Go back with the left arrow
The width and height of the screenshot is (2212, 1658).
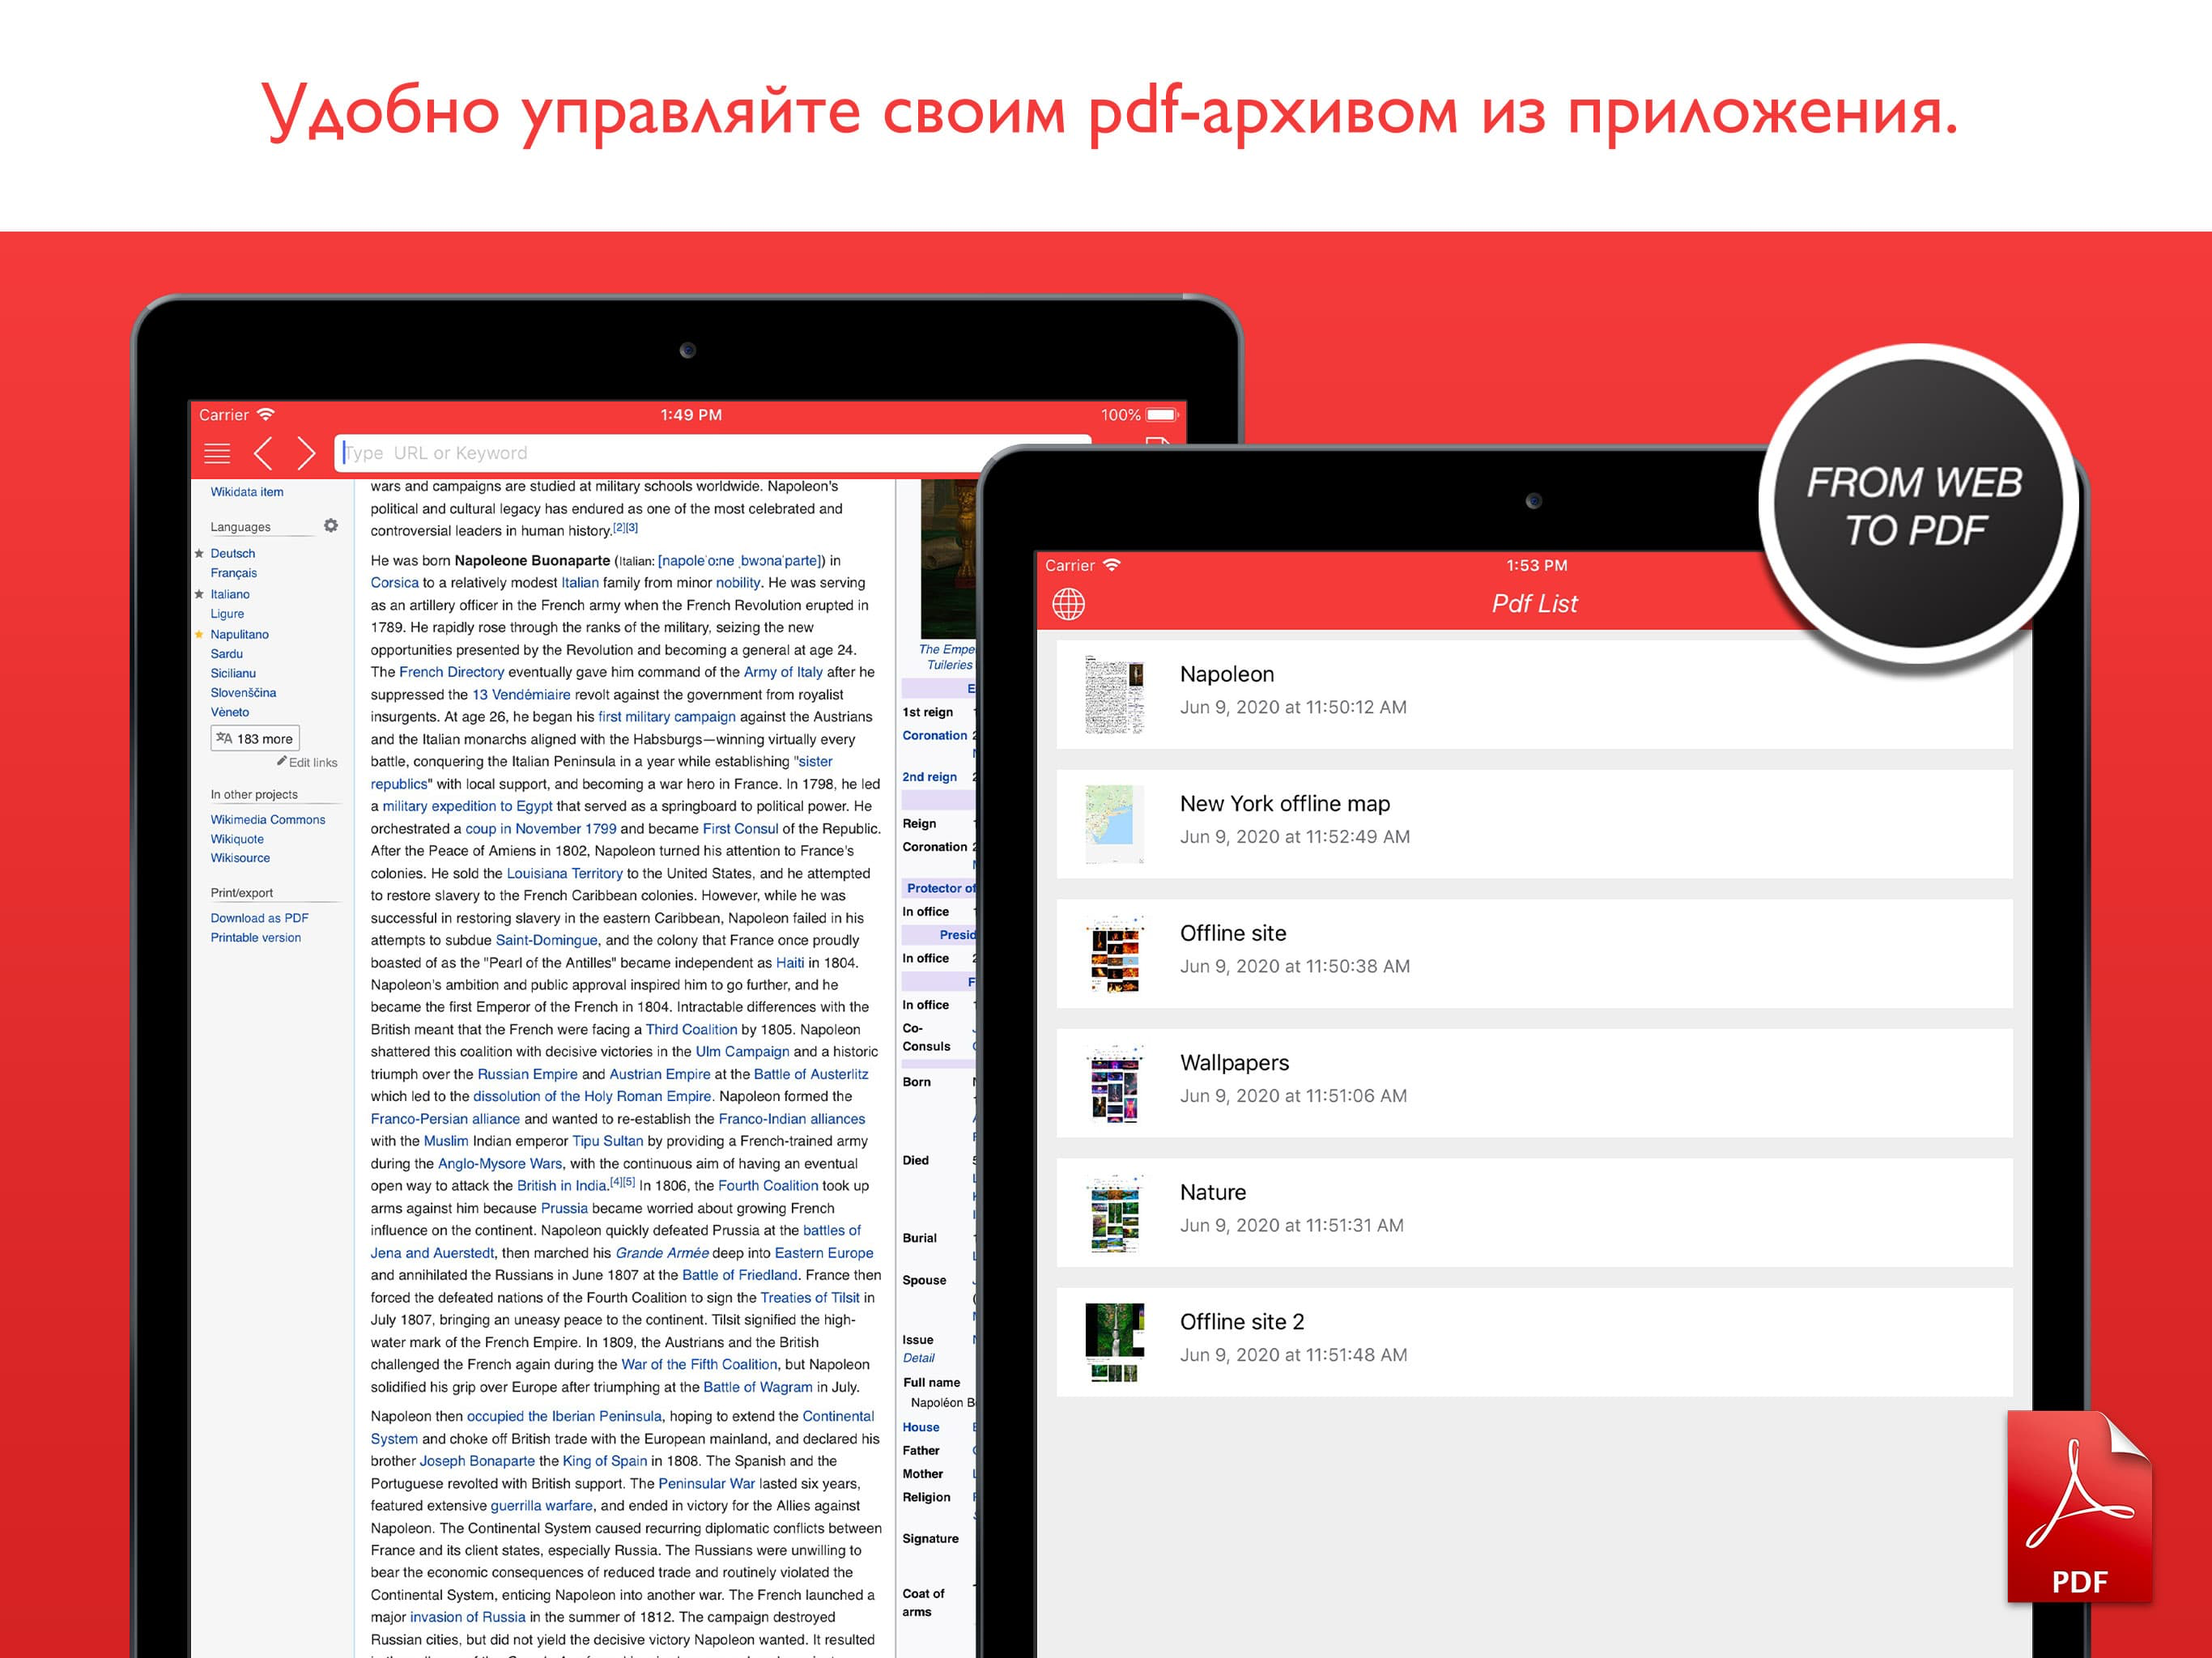click(263, 453)
